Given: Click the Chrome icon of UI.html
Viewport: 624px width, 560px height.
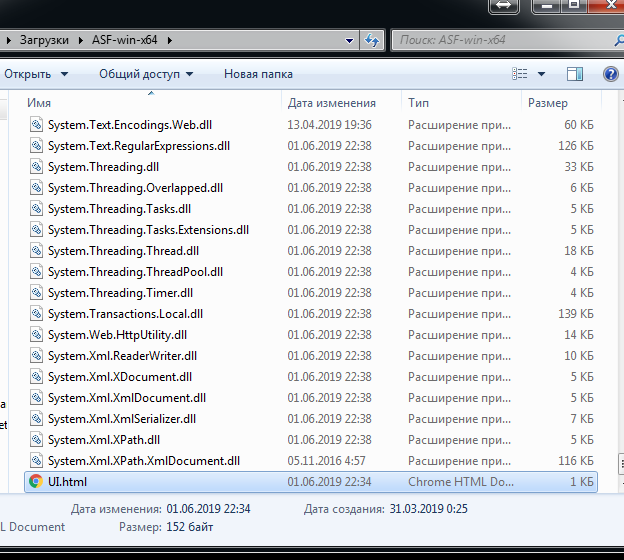Looking at the screenshot, I should [x=36, y=482].
